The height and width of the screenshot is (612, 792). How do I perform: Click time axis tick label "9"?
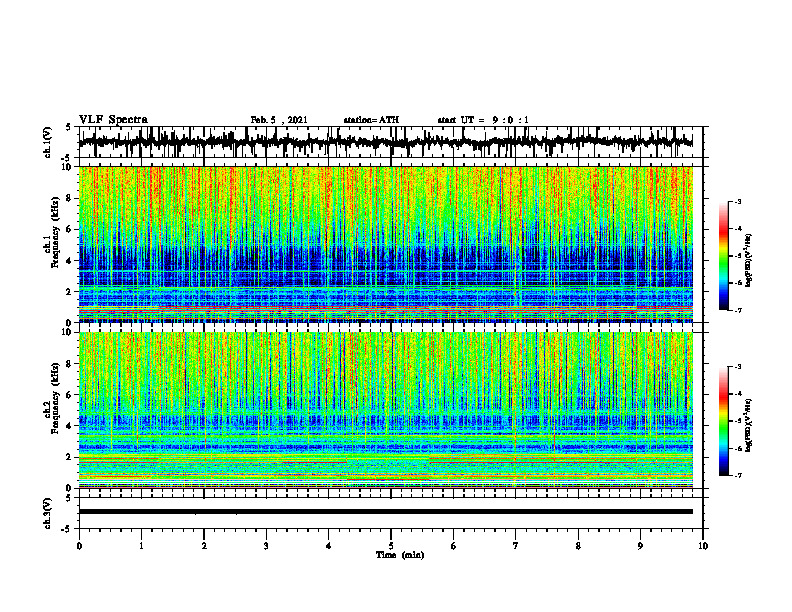(x=640, y=546)
